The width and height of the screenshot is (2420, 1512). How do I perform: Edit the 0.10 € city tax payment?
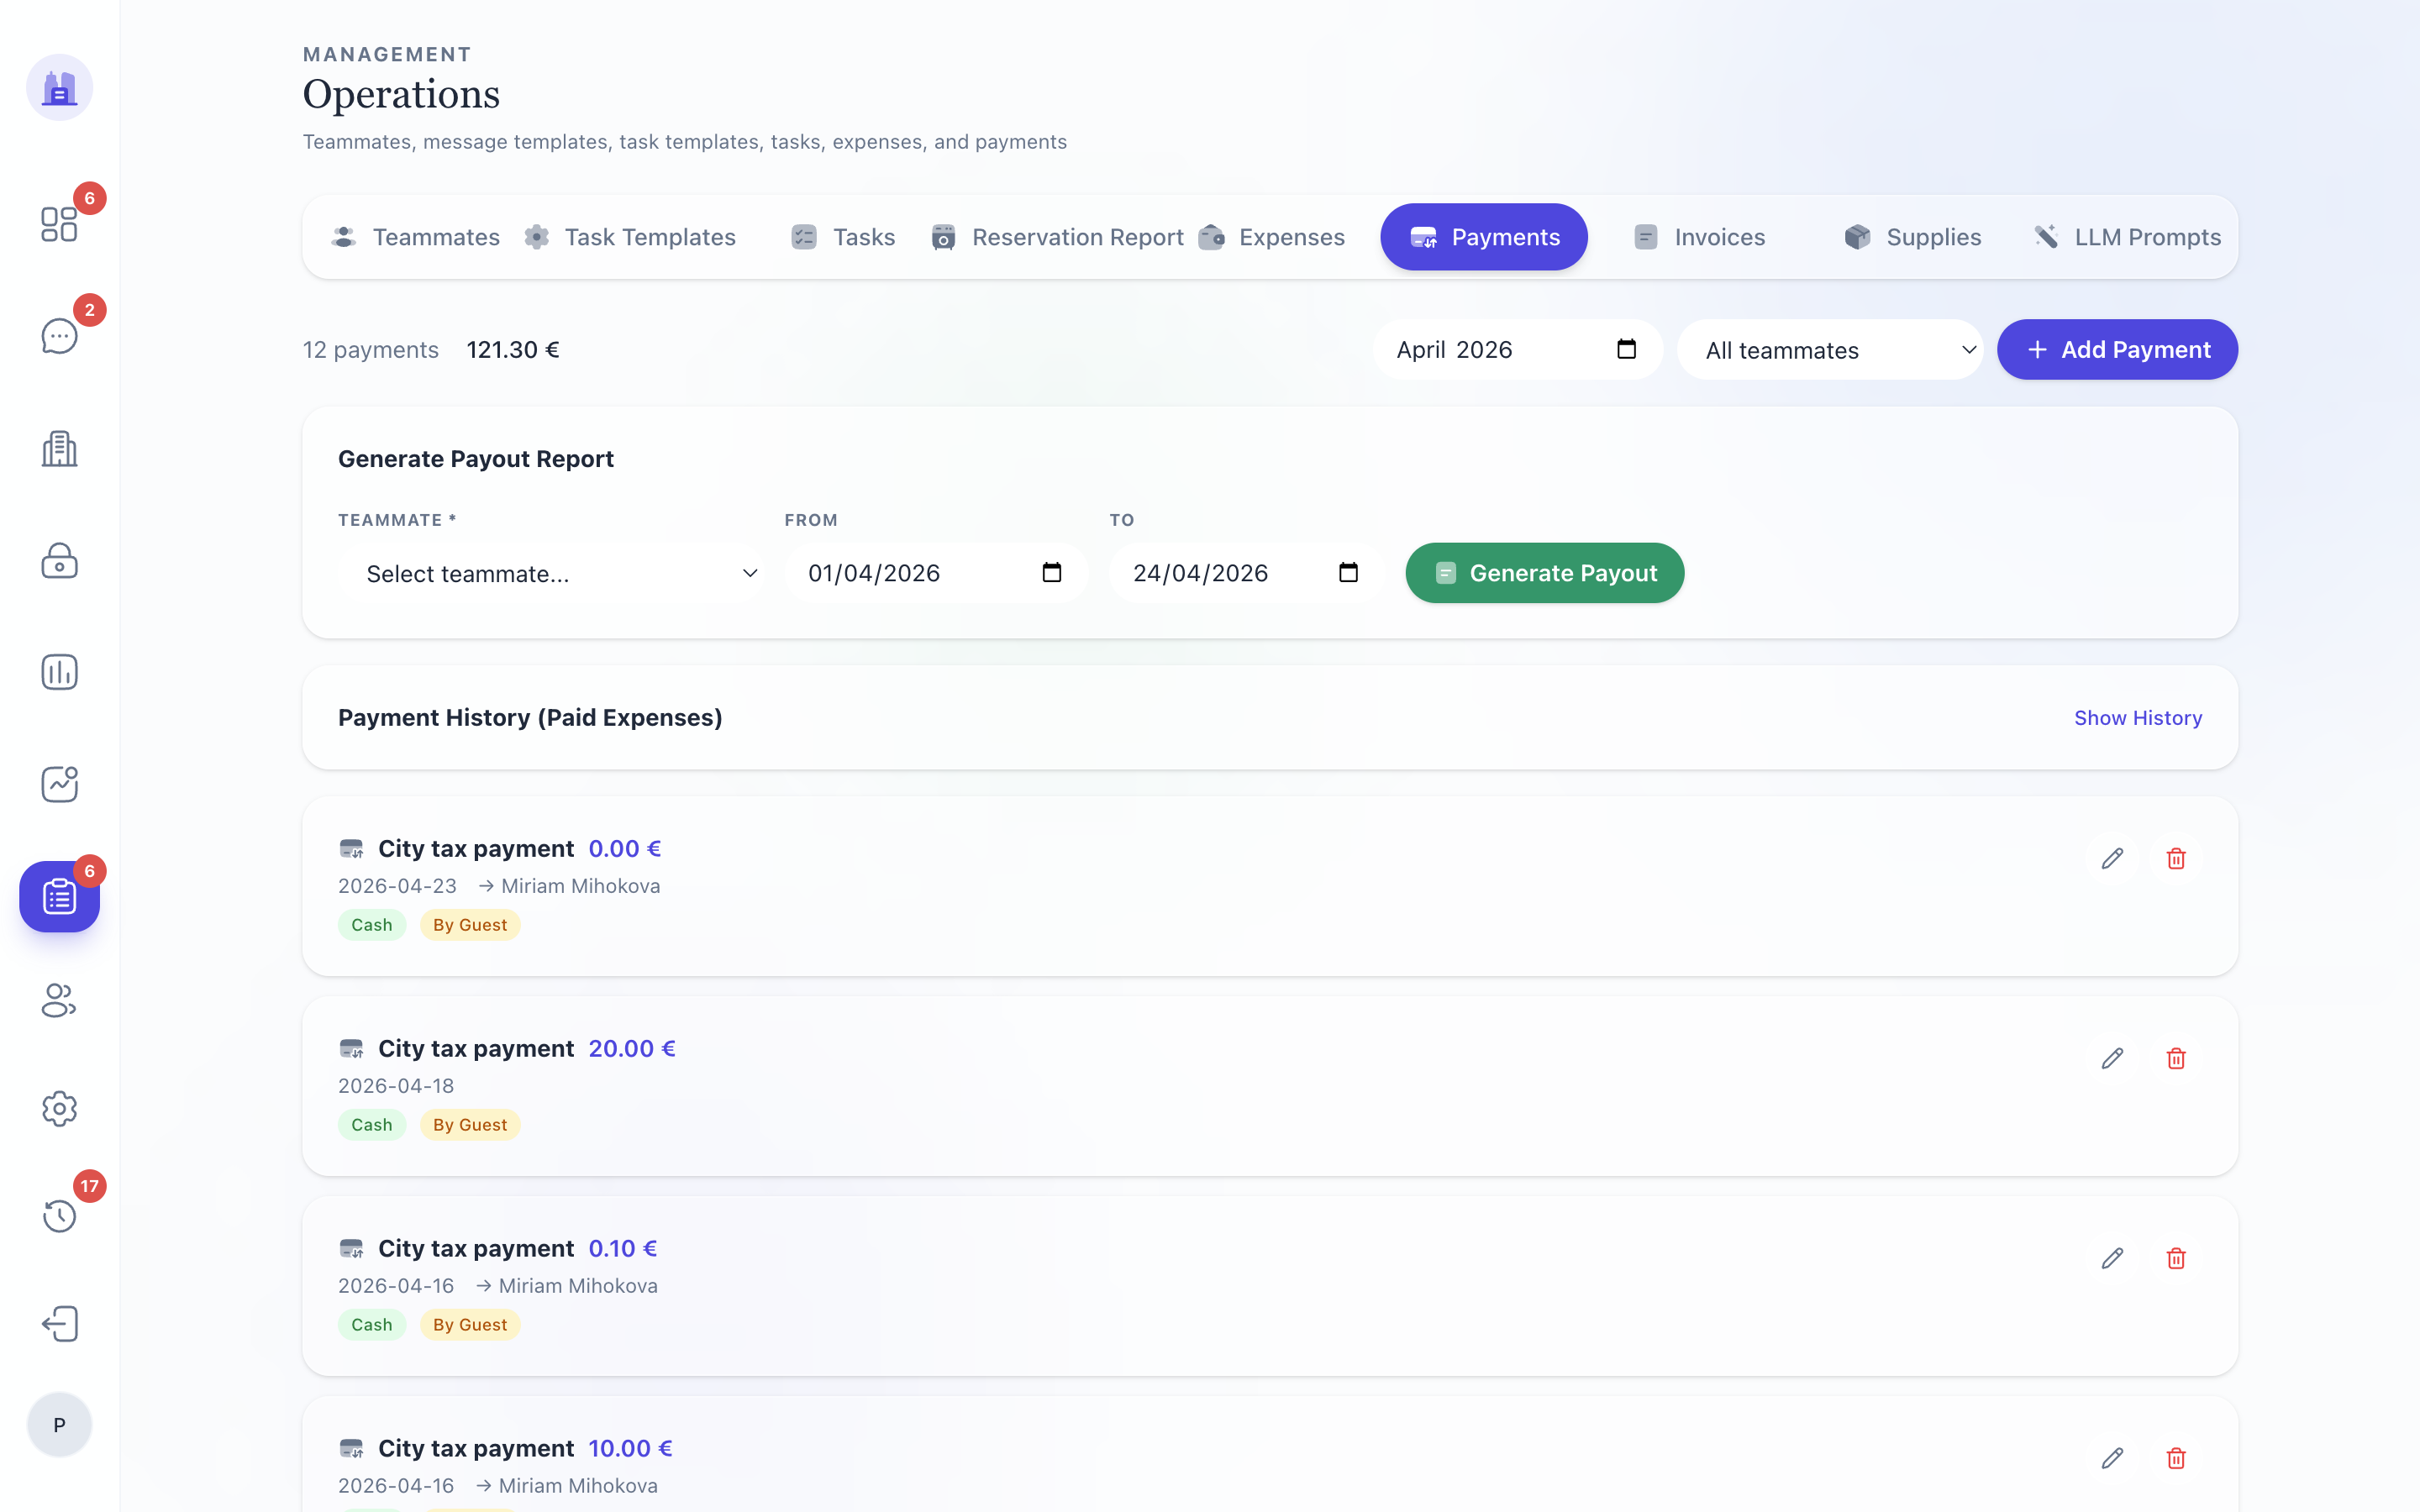2112,1258
